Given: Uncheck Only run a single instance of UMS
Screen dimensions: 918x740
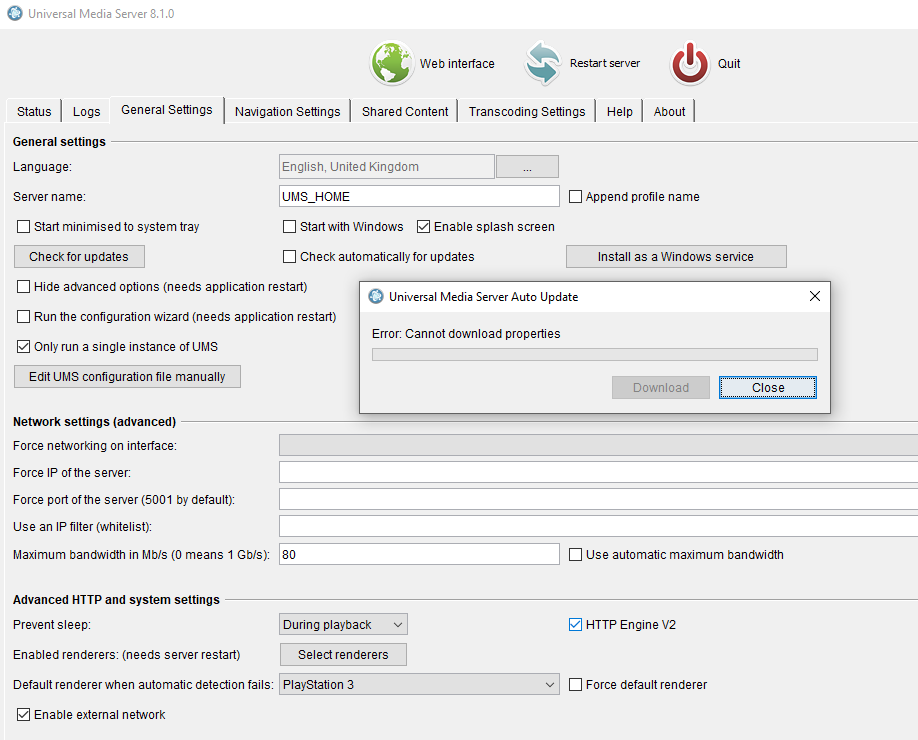Looking at the screenshot, I should tap(23, 347).
